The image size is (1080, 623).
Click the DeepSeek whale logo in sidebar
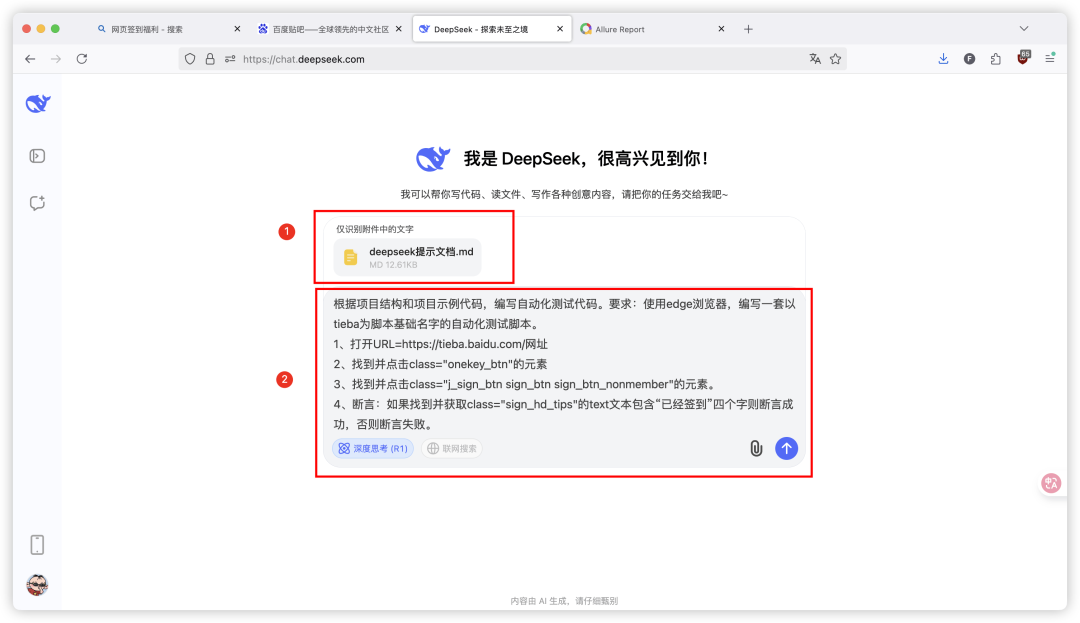tap(37, 103)
